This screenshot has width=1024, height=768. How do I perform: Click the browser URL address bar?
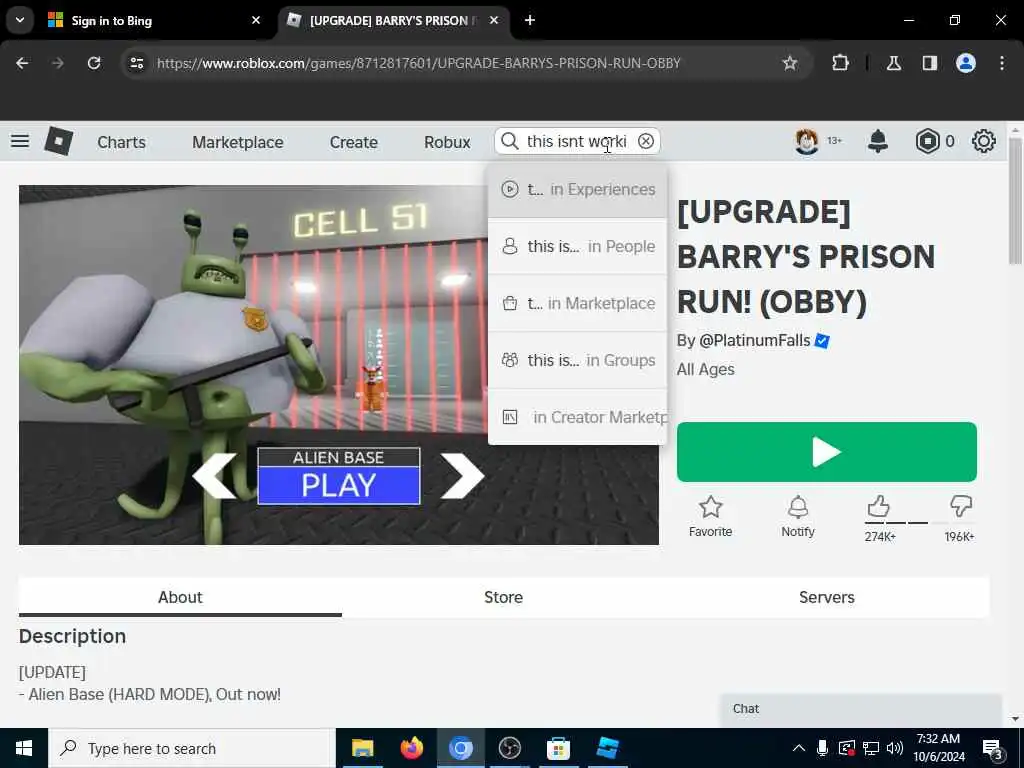418,63
